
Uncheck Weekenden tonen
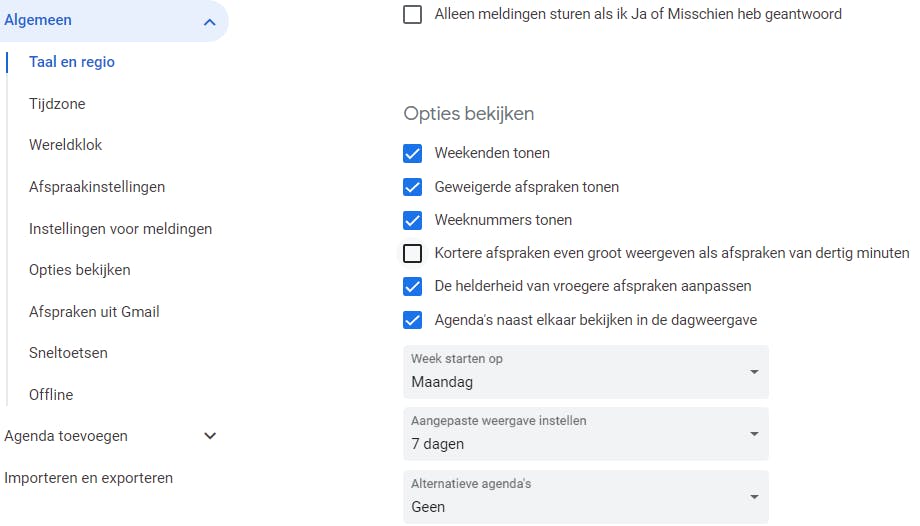point(412,154)
